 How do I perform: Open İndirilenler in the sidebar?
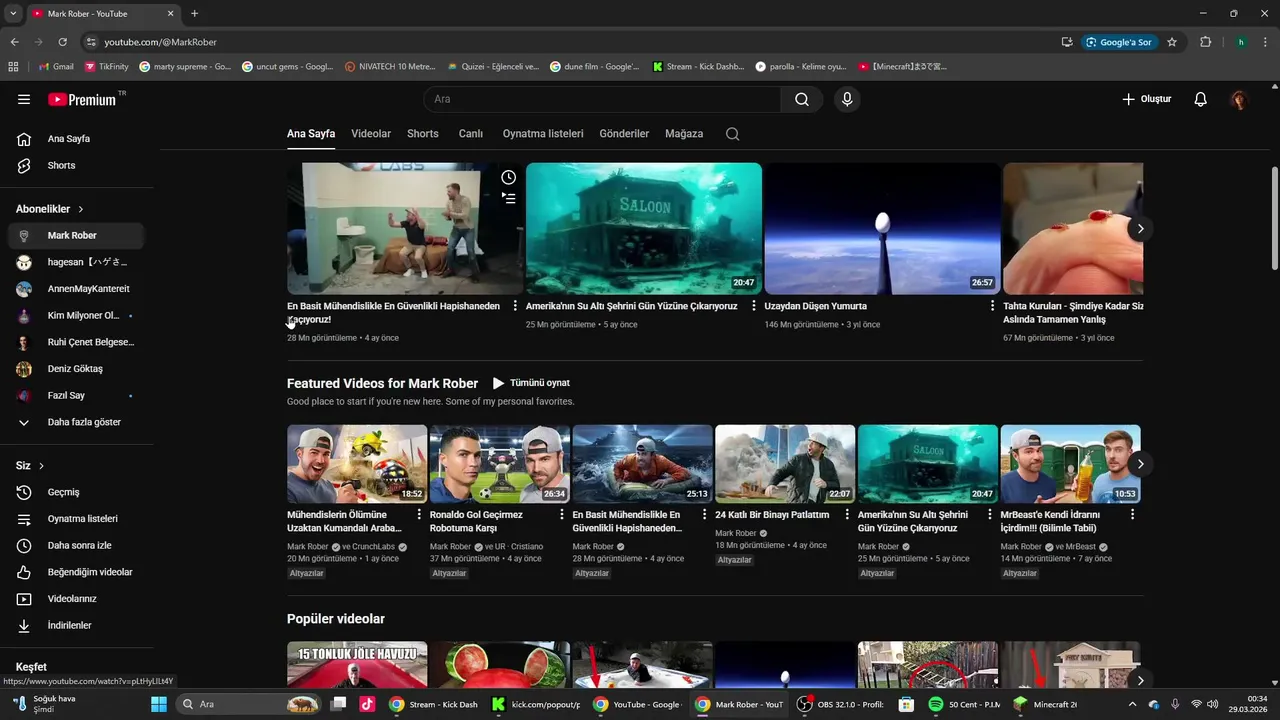coord(76,625)
